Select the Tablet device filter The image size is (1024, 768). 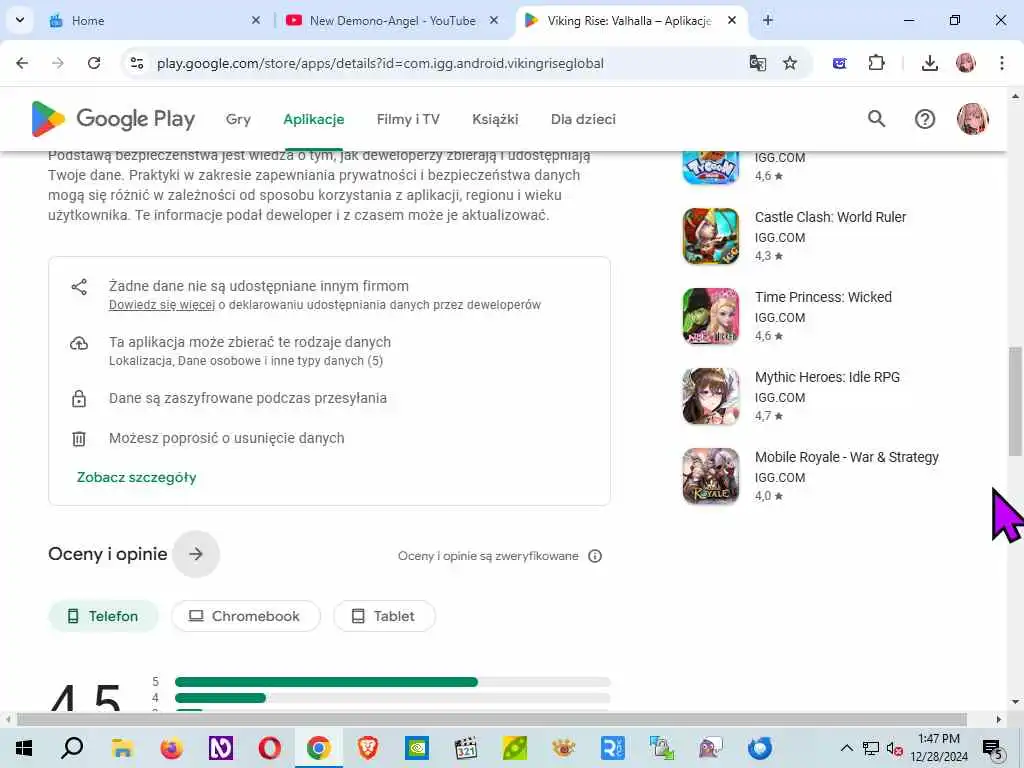tap(384, 616)
